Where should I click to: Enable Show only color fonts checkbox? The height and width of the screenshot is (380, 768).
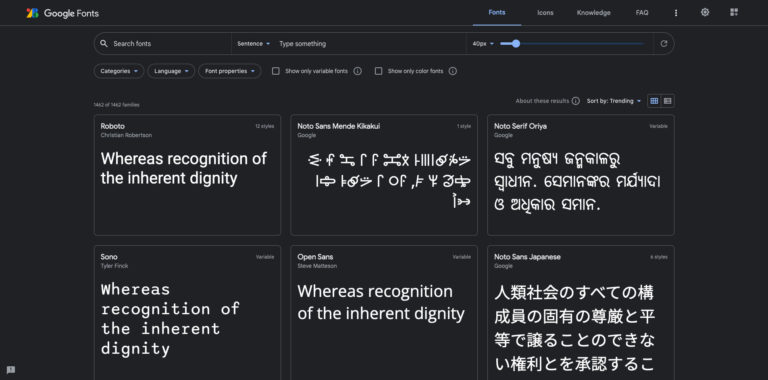coord(378,71)
